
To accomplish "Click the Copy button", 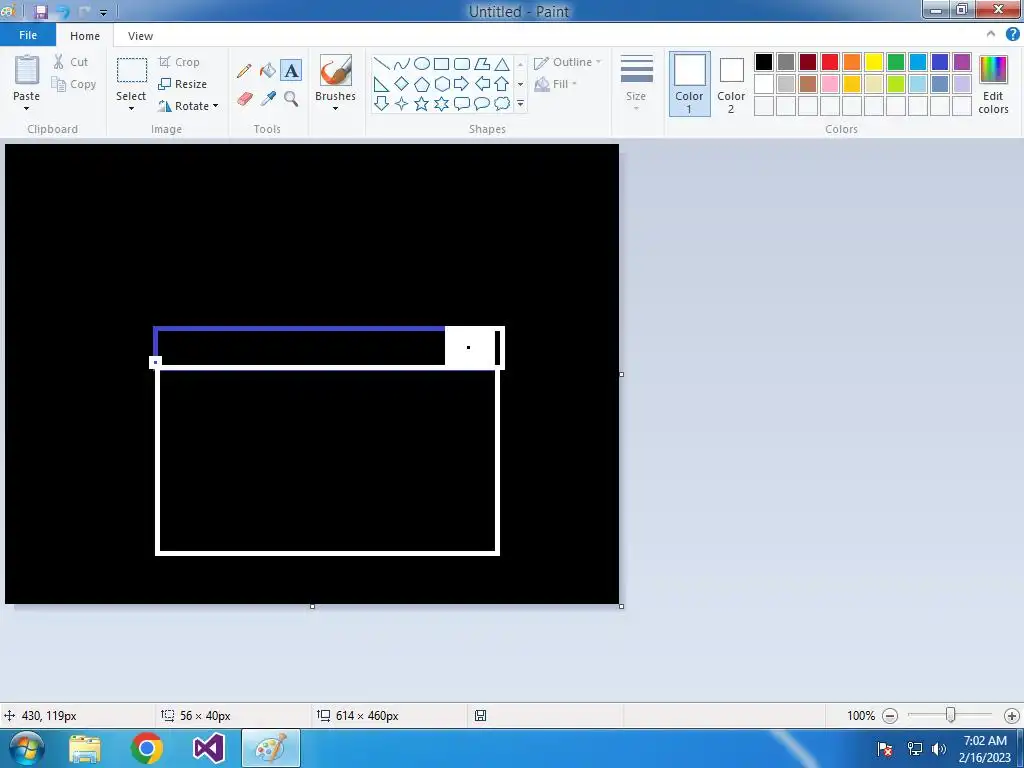I will coord(74,84).
